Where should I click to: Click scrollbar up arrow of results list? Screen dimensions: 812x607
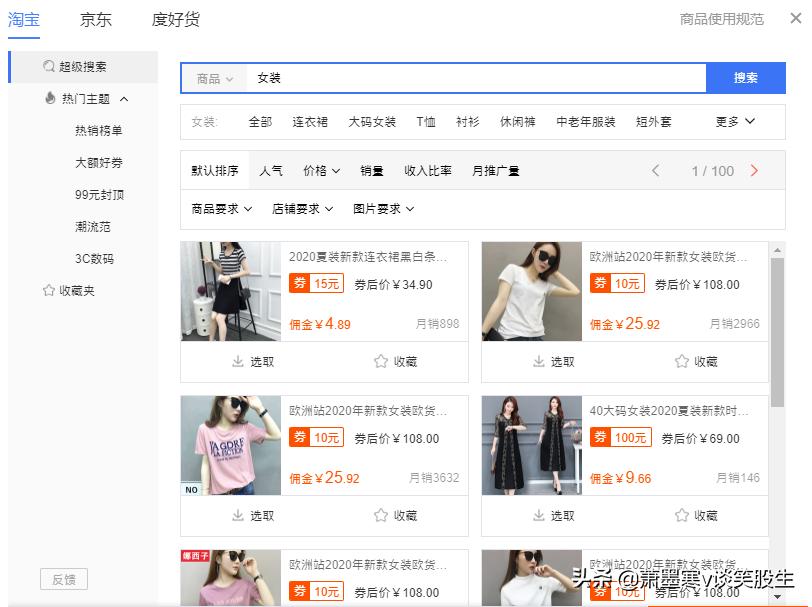click(x=777, y=251)
